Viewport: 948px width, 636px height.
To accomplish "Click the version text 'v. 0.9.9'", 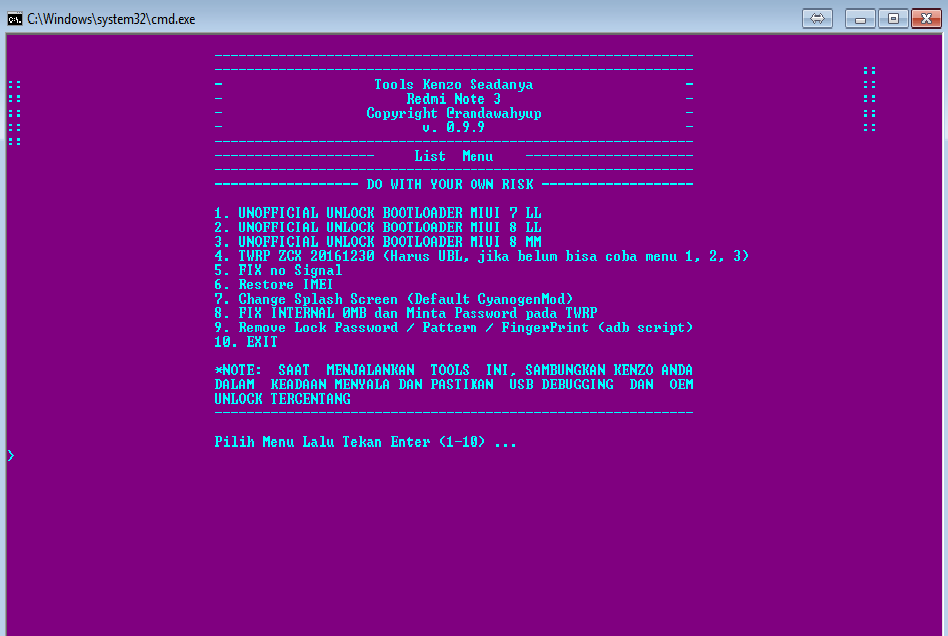I will 453,127.
